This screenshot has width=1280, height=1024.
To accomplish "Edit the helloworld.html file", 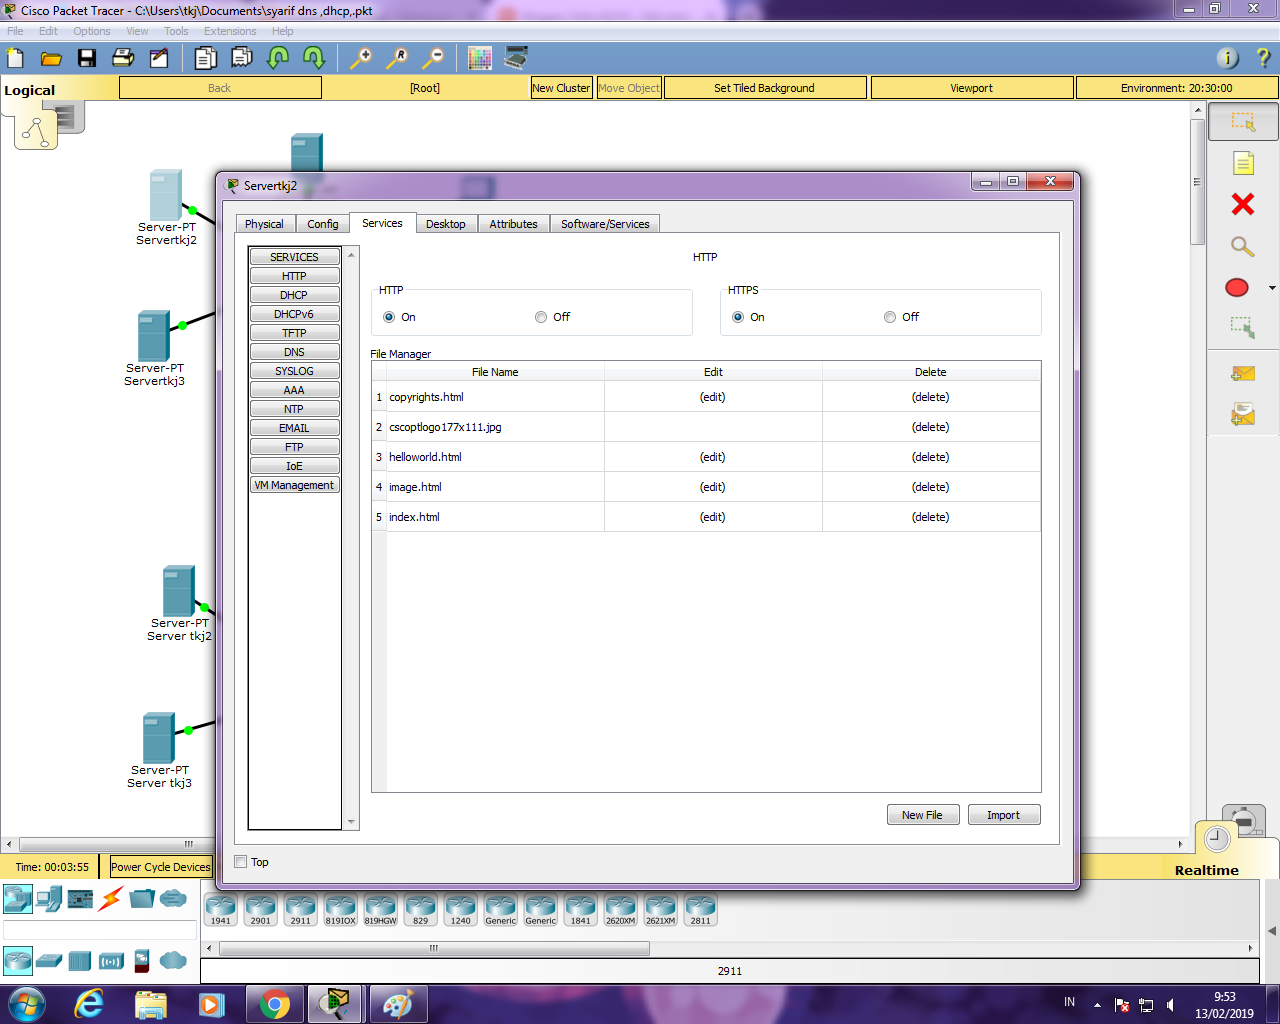I will tap(712, 457).
